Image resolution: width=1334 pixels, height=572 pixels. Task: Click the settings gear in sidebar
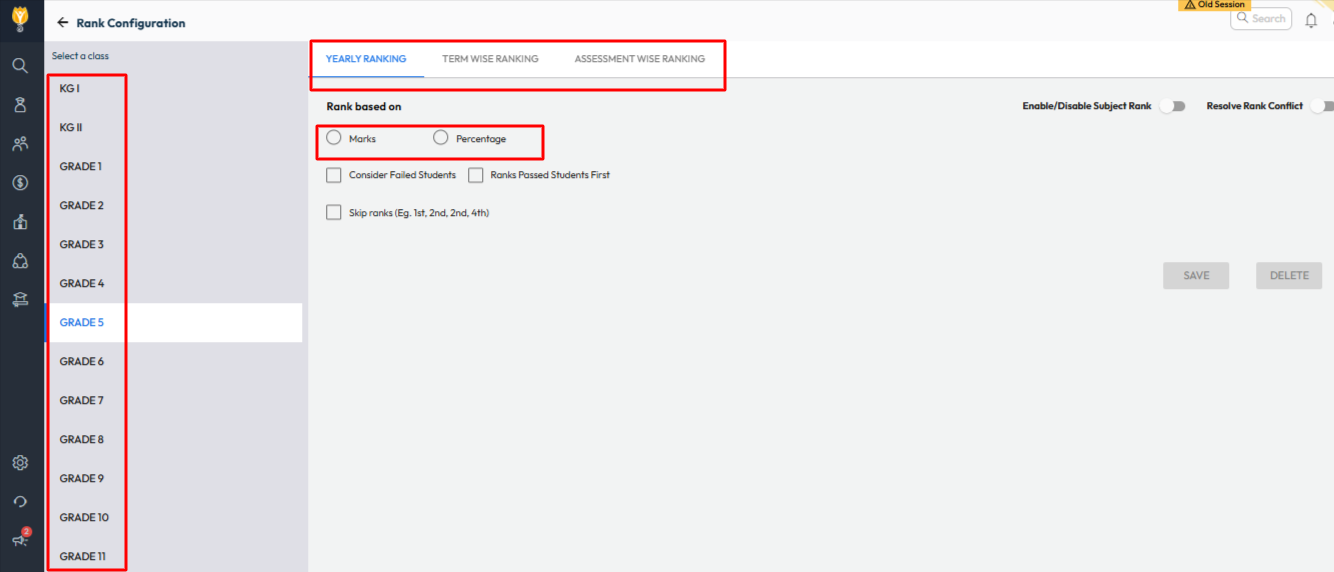click(20, 463)
